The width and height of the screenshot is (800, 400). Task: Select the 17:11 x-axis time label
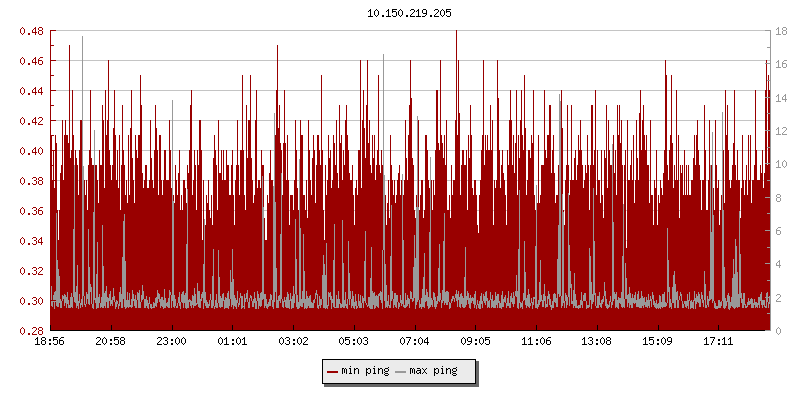(718, 342)
